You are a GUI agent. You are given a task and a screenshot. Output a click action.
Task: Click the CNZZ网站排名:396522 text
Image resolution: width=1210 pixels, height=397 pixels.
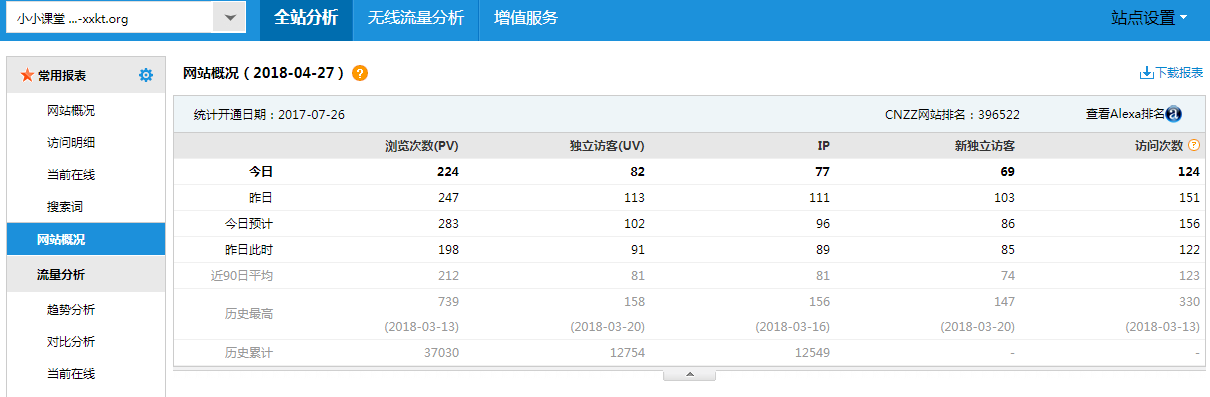point(952,115)
